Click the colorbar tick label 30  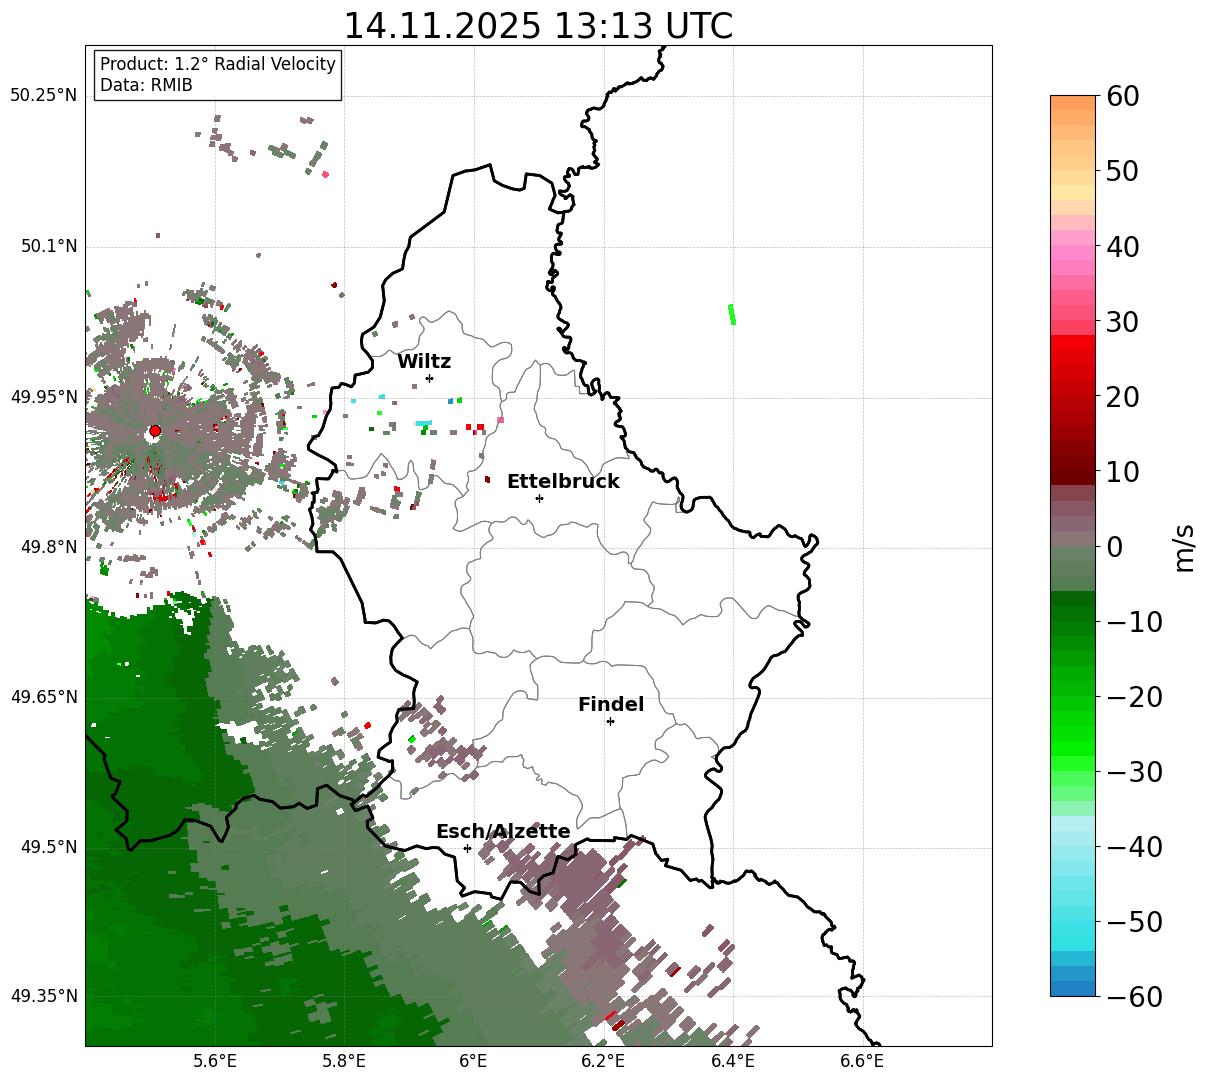coord(1122,322)
